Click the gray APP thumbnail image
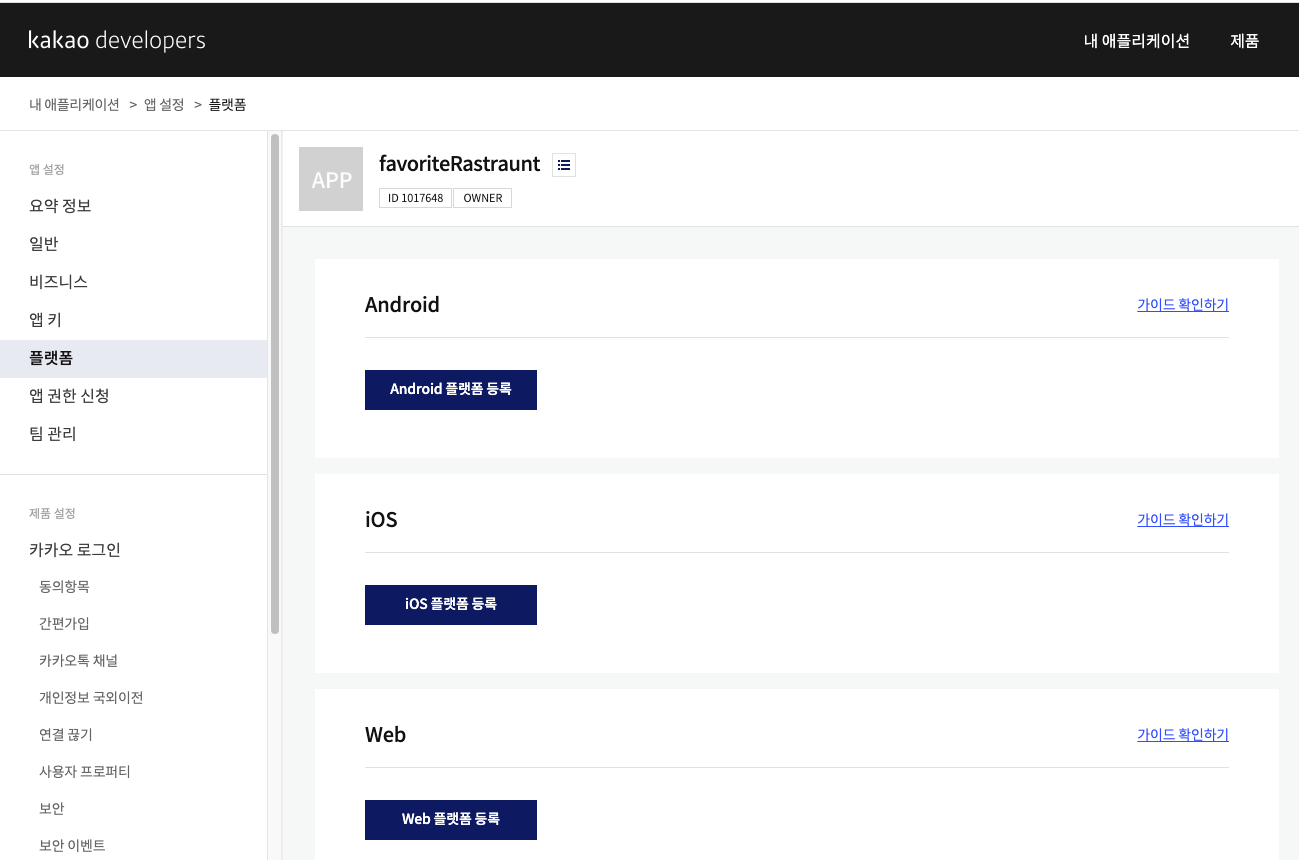The height and width of the screenshot is (860, 1299). pyautogui.click(x=331, y=179)
